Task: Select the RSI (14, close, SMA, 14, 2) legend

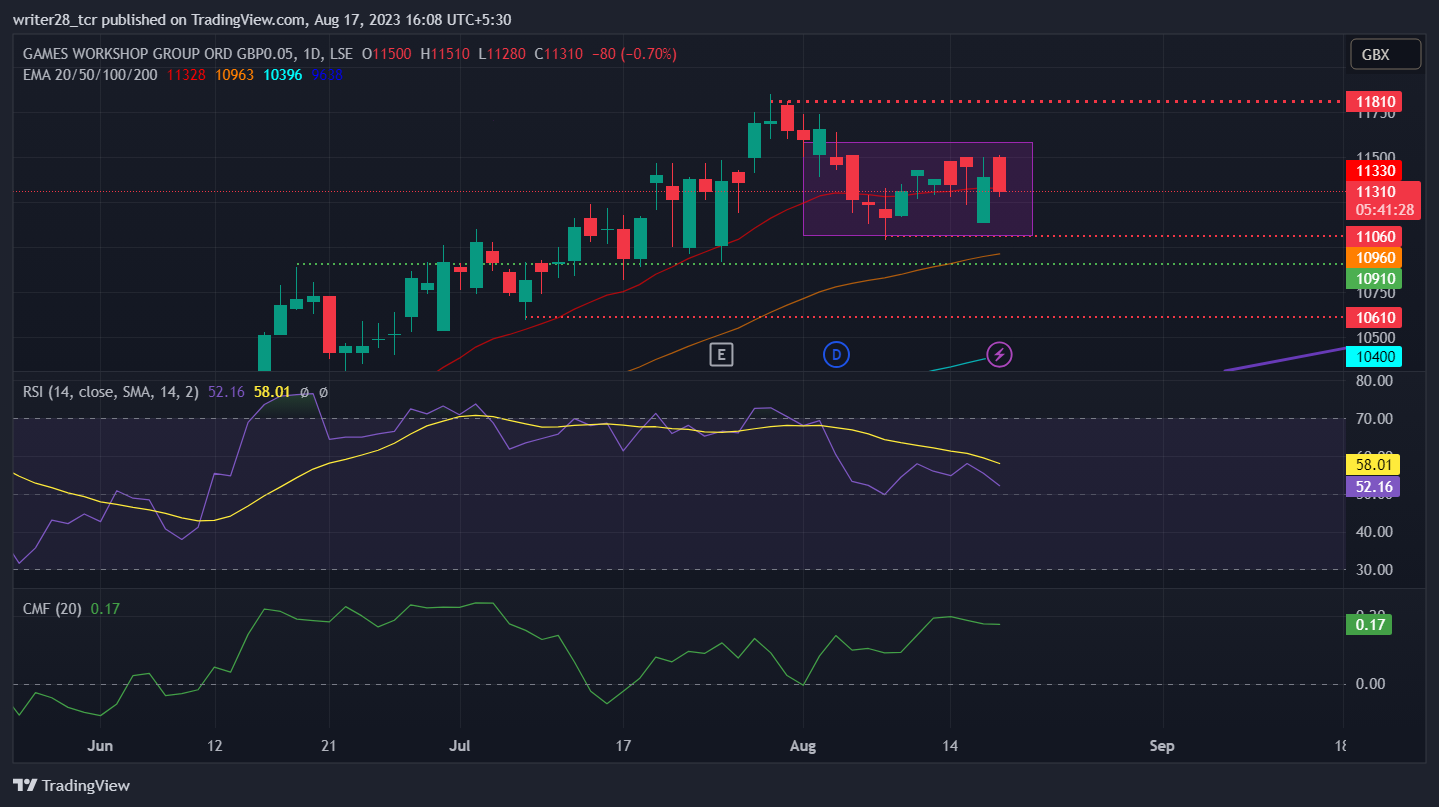Action: pos(112,392)
